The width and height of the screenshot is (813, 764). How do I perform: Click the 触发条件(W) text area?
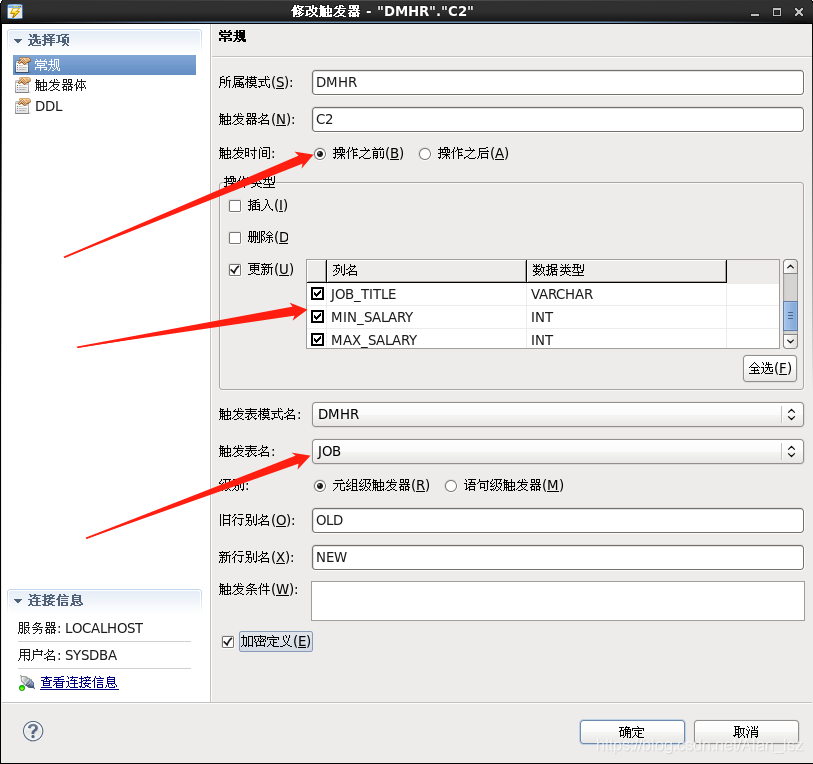point(558,601)
